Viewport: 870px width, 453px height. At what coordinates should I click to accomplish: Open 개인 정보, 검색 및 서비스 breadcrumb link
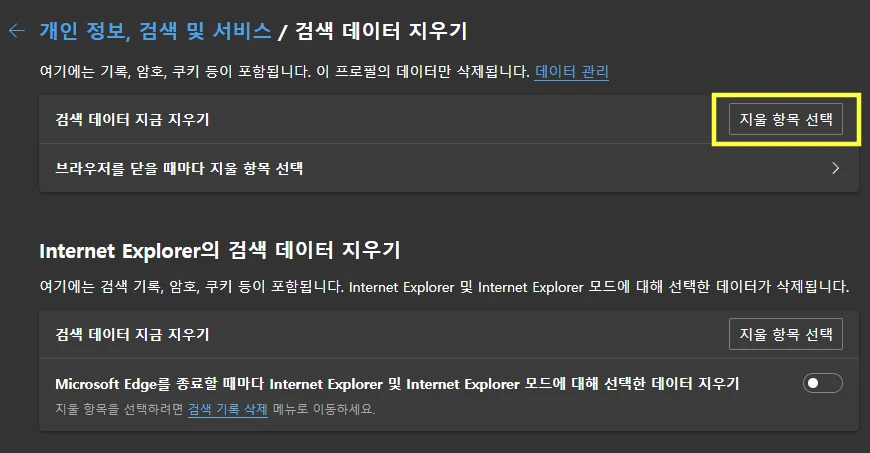(x=155, y=31)
